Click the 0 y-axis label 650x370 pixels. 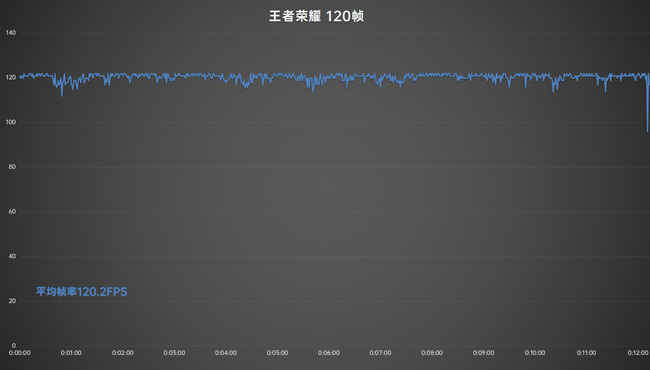(14, 346)
